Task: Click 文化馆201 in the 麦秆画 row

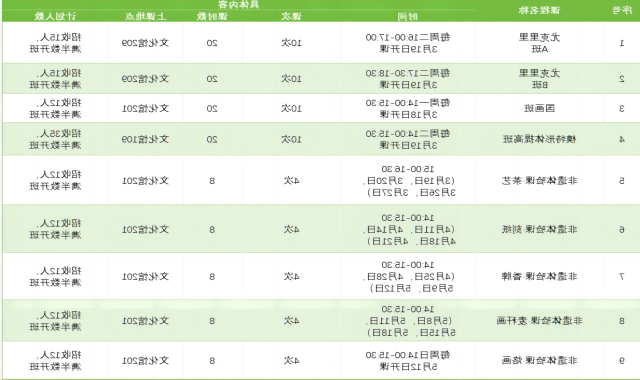Action: (x=145, y=321)
